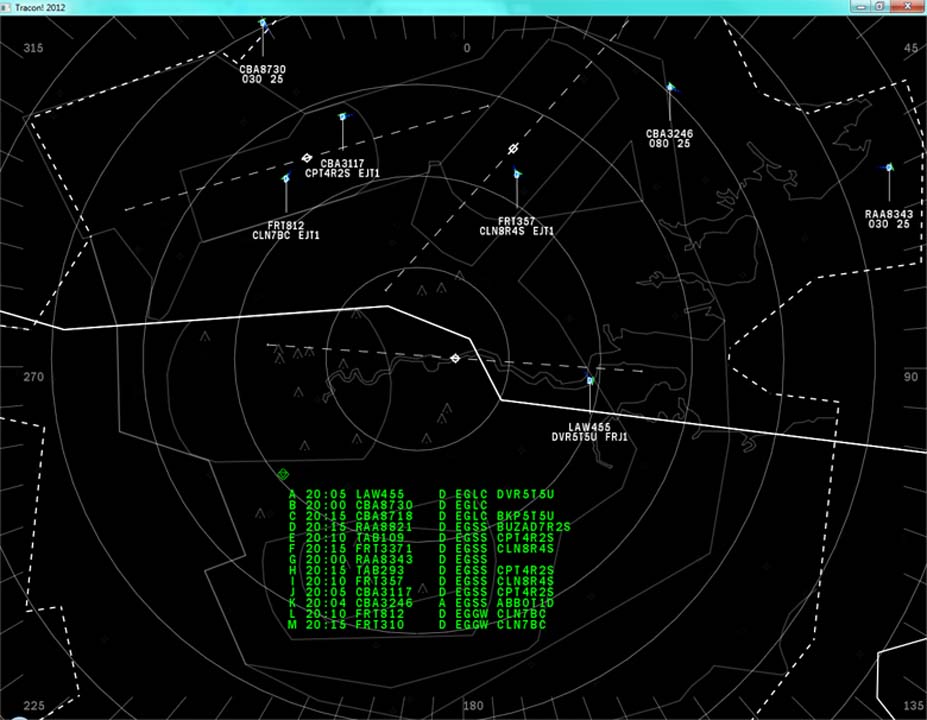Select flight strip row A LAW455

click(422, 494)
